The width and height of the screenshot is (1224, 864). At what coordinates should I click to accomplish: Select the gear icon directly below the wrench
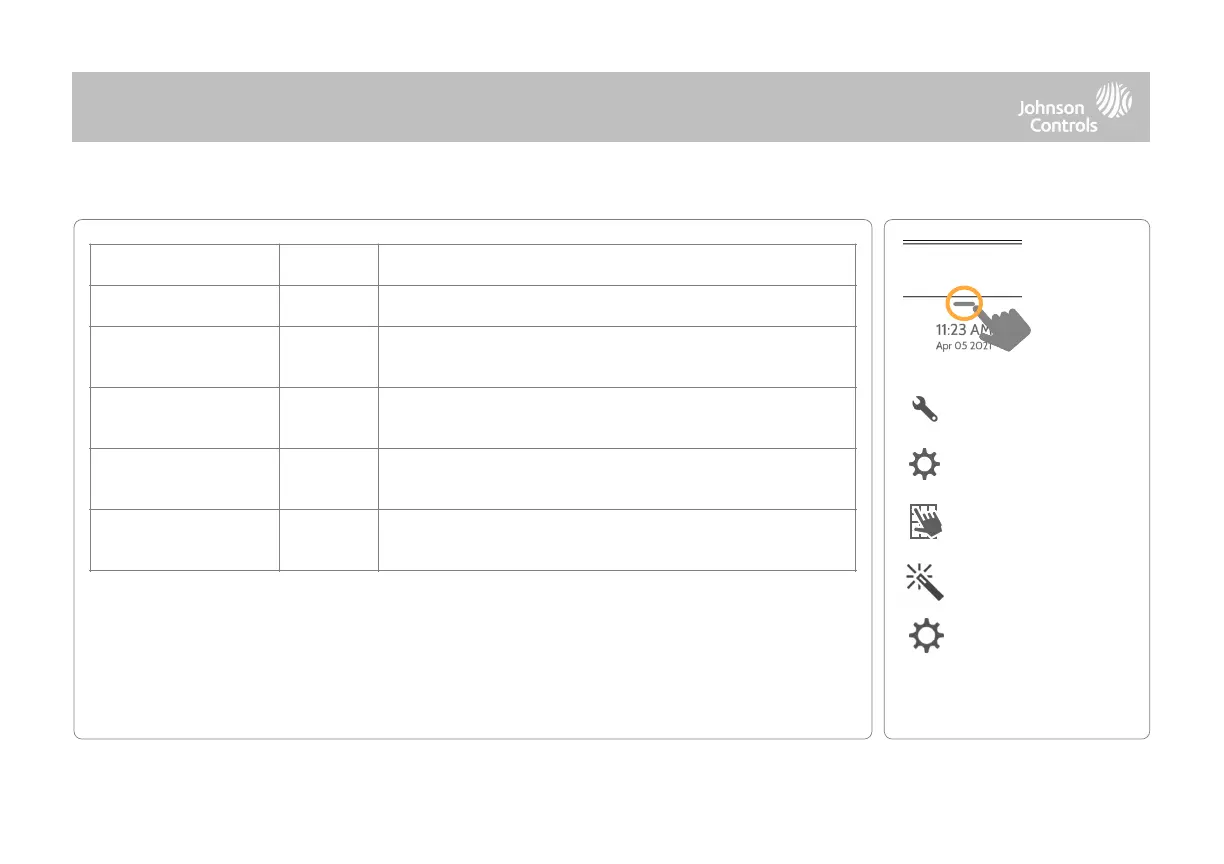coord(927,467)
